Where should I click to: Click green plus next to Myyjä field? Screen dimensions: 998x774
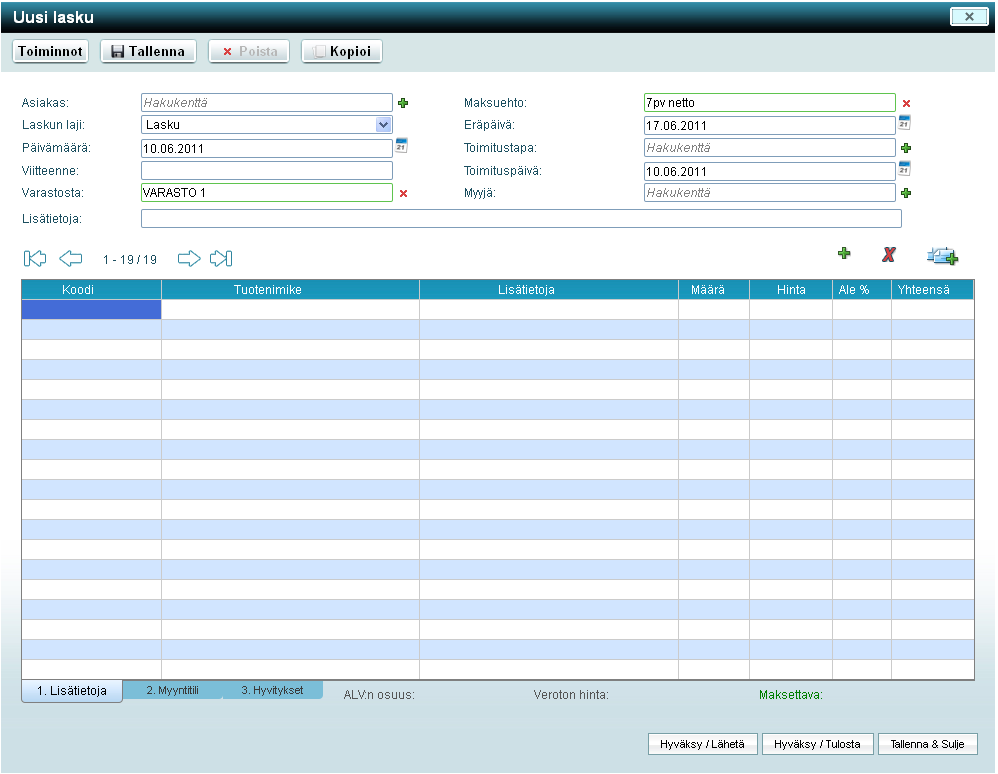coord(906,193)
